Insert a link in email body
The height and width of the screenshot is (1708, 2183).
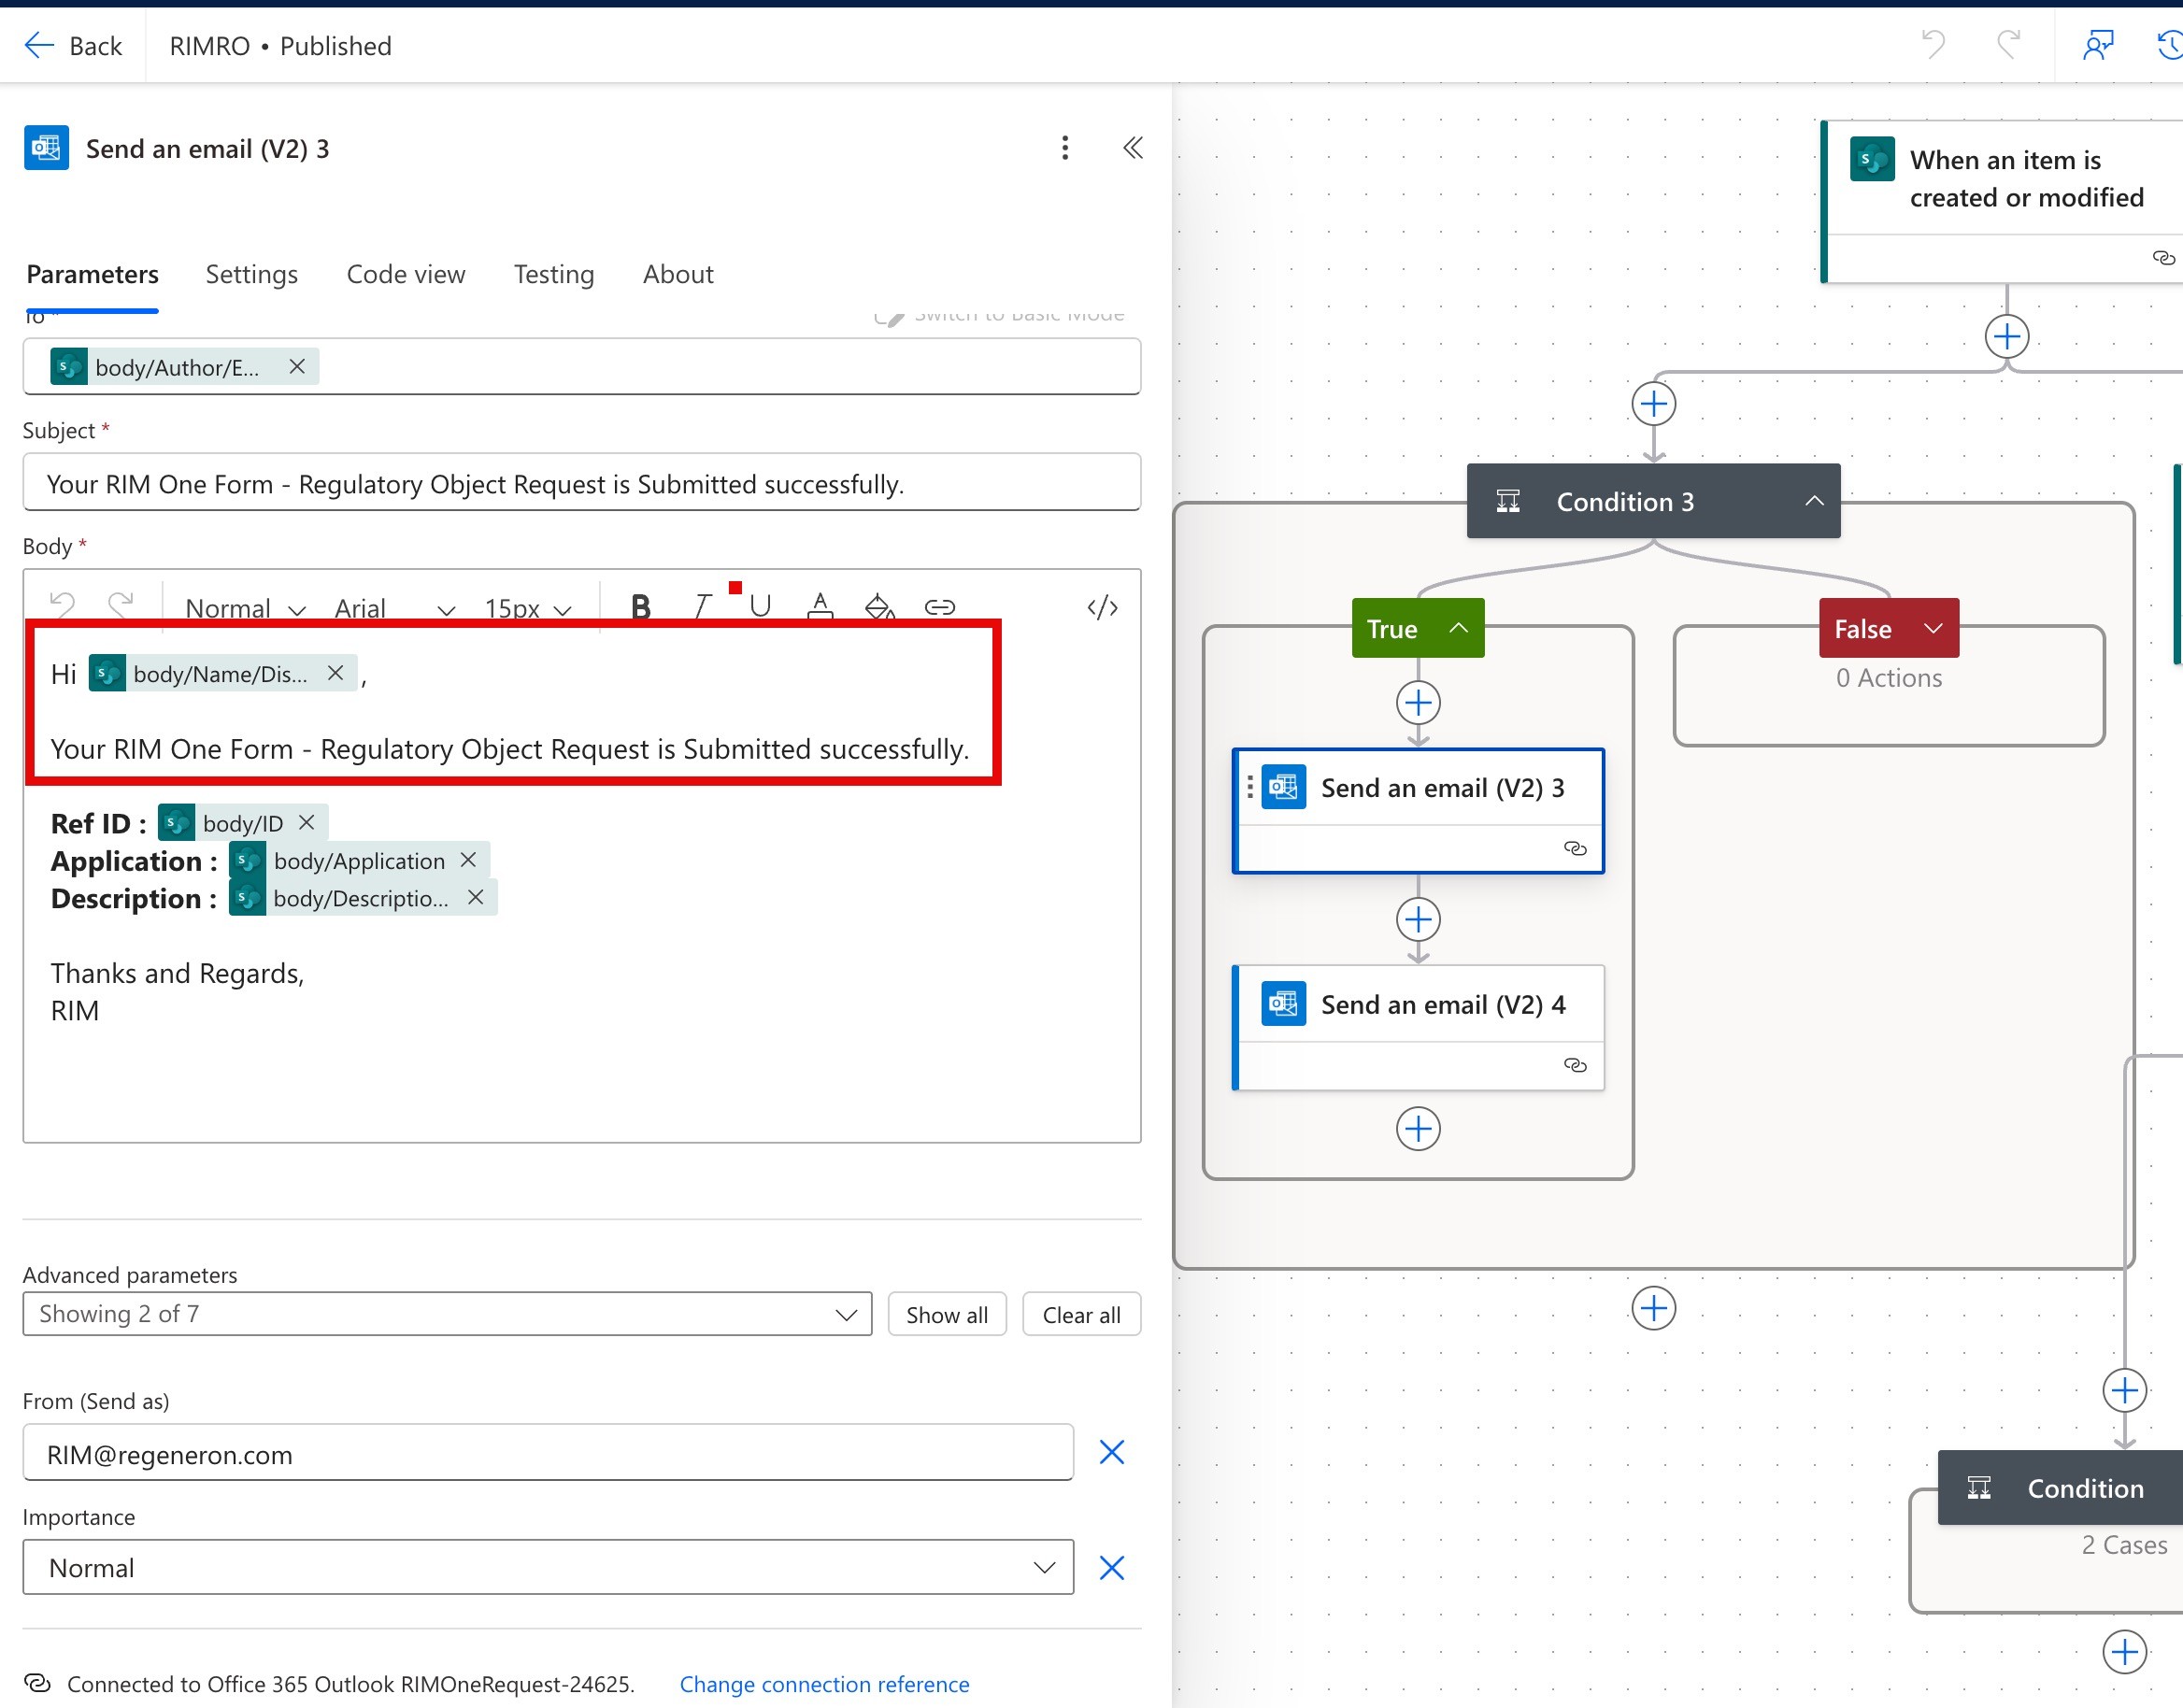pyautogui.click(x=939, y=606)
